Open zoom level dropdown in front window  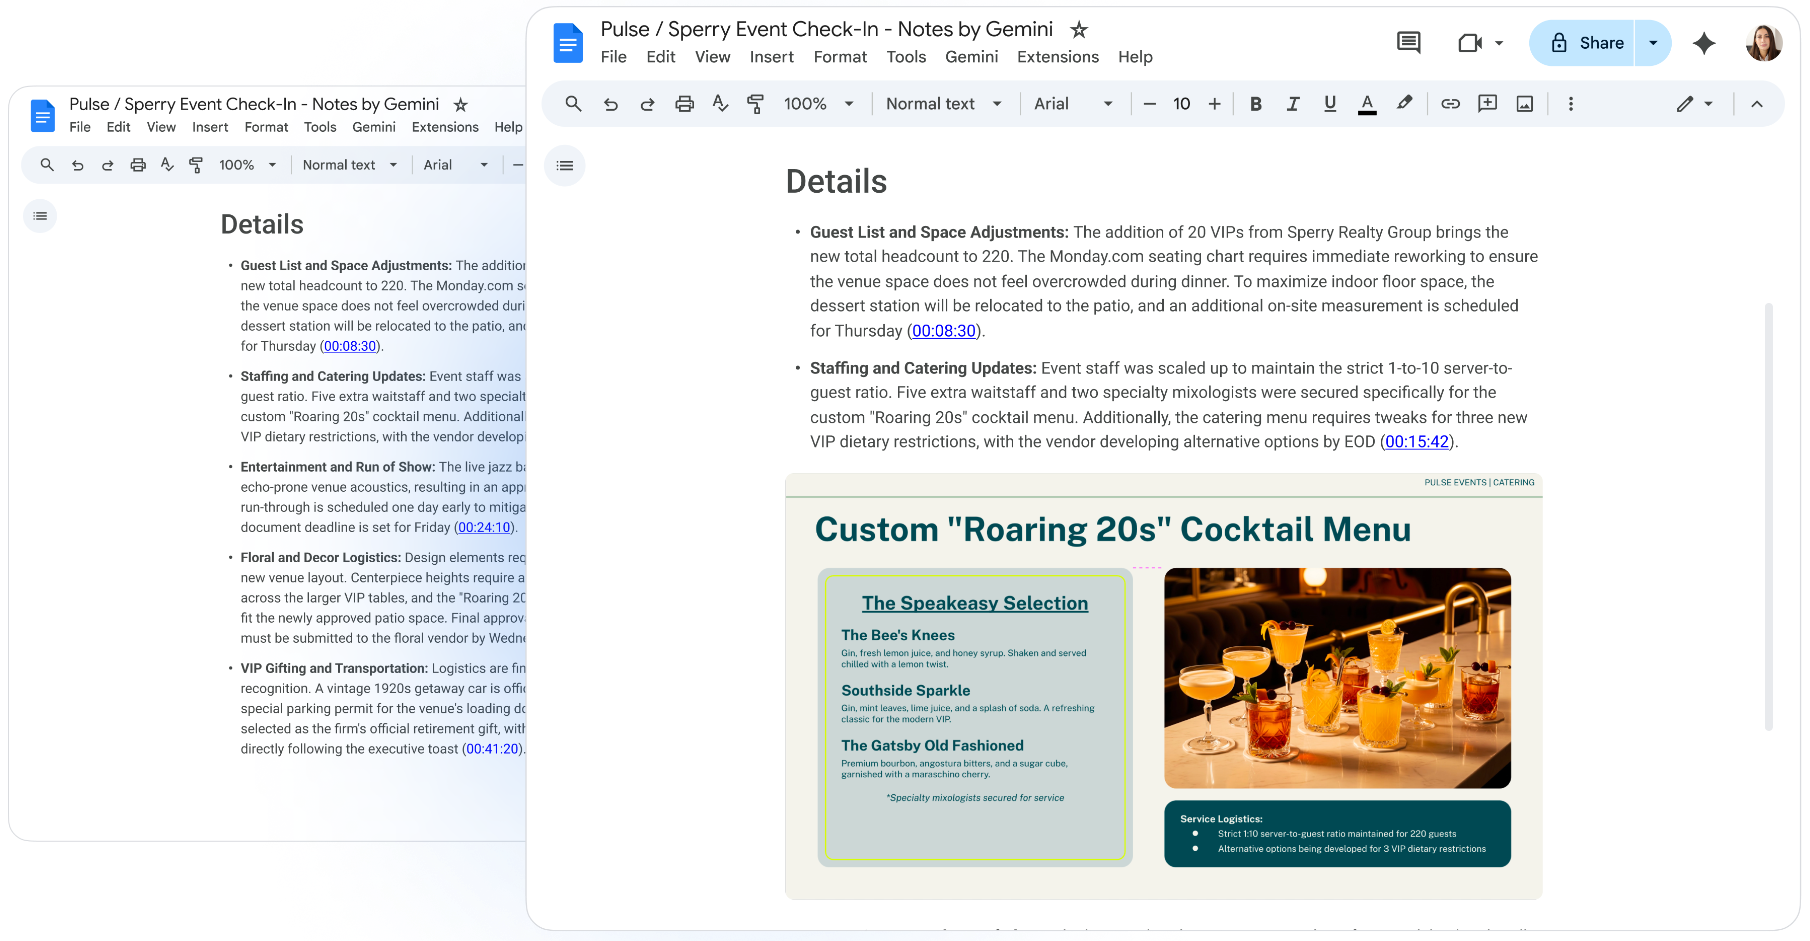click(x=819, y=104)
